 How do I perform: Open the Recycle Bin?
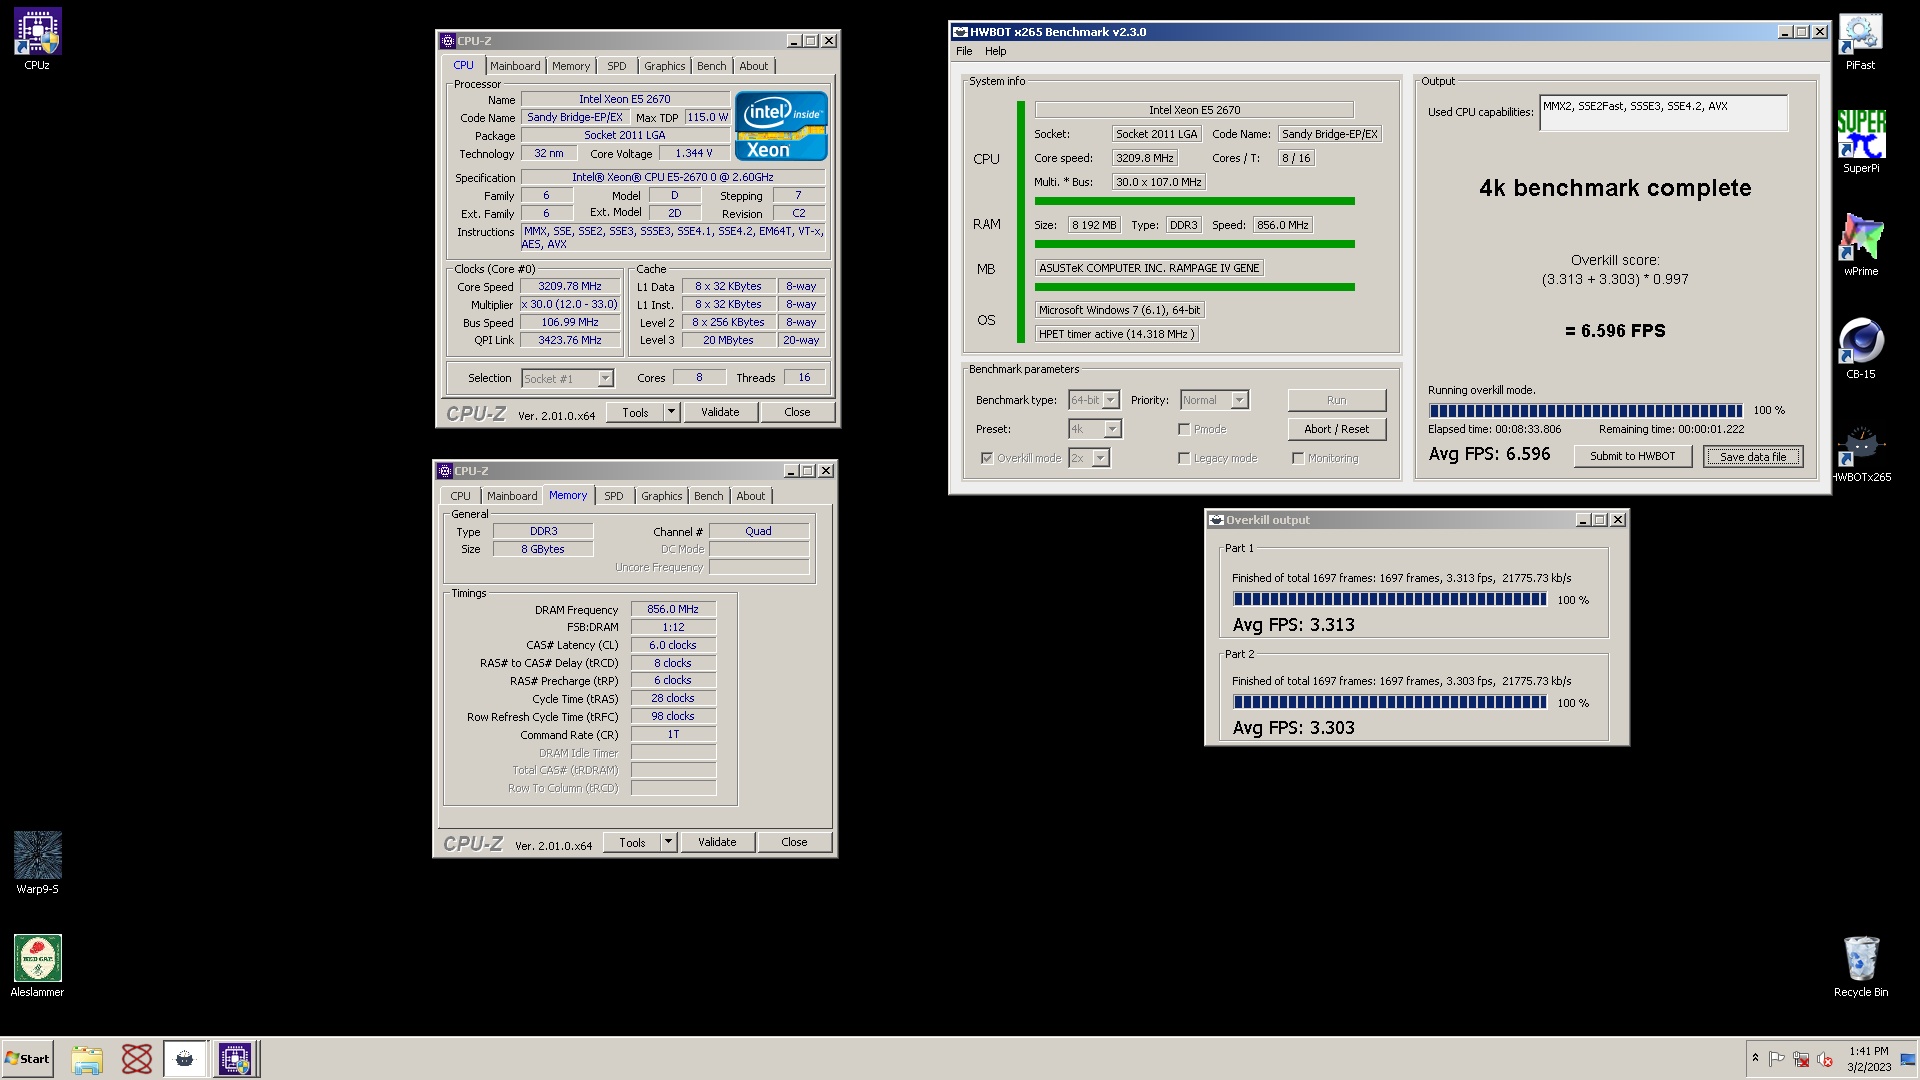pyautogui.click(x=1860, y=966)
